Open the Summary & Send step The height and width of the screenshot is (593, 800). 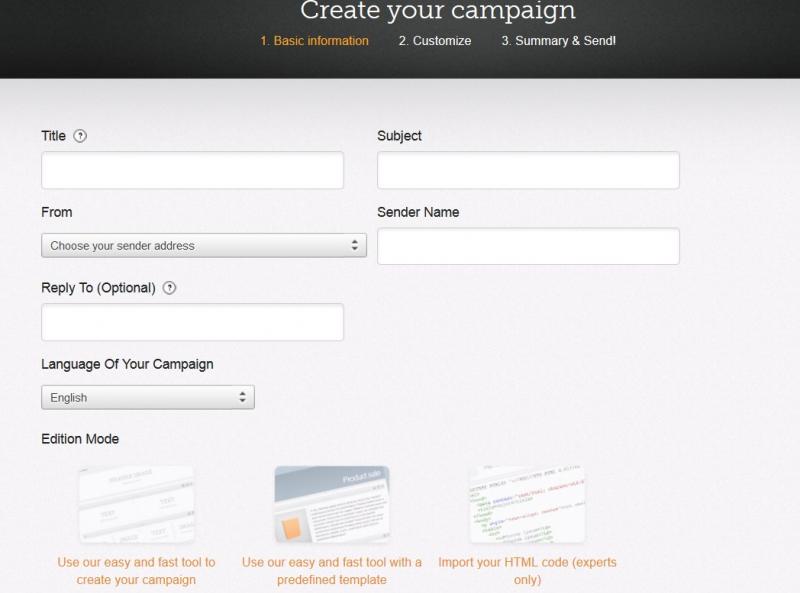pyautogui.click(x=558, y=41)
